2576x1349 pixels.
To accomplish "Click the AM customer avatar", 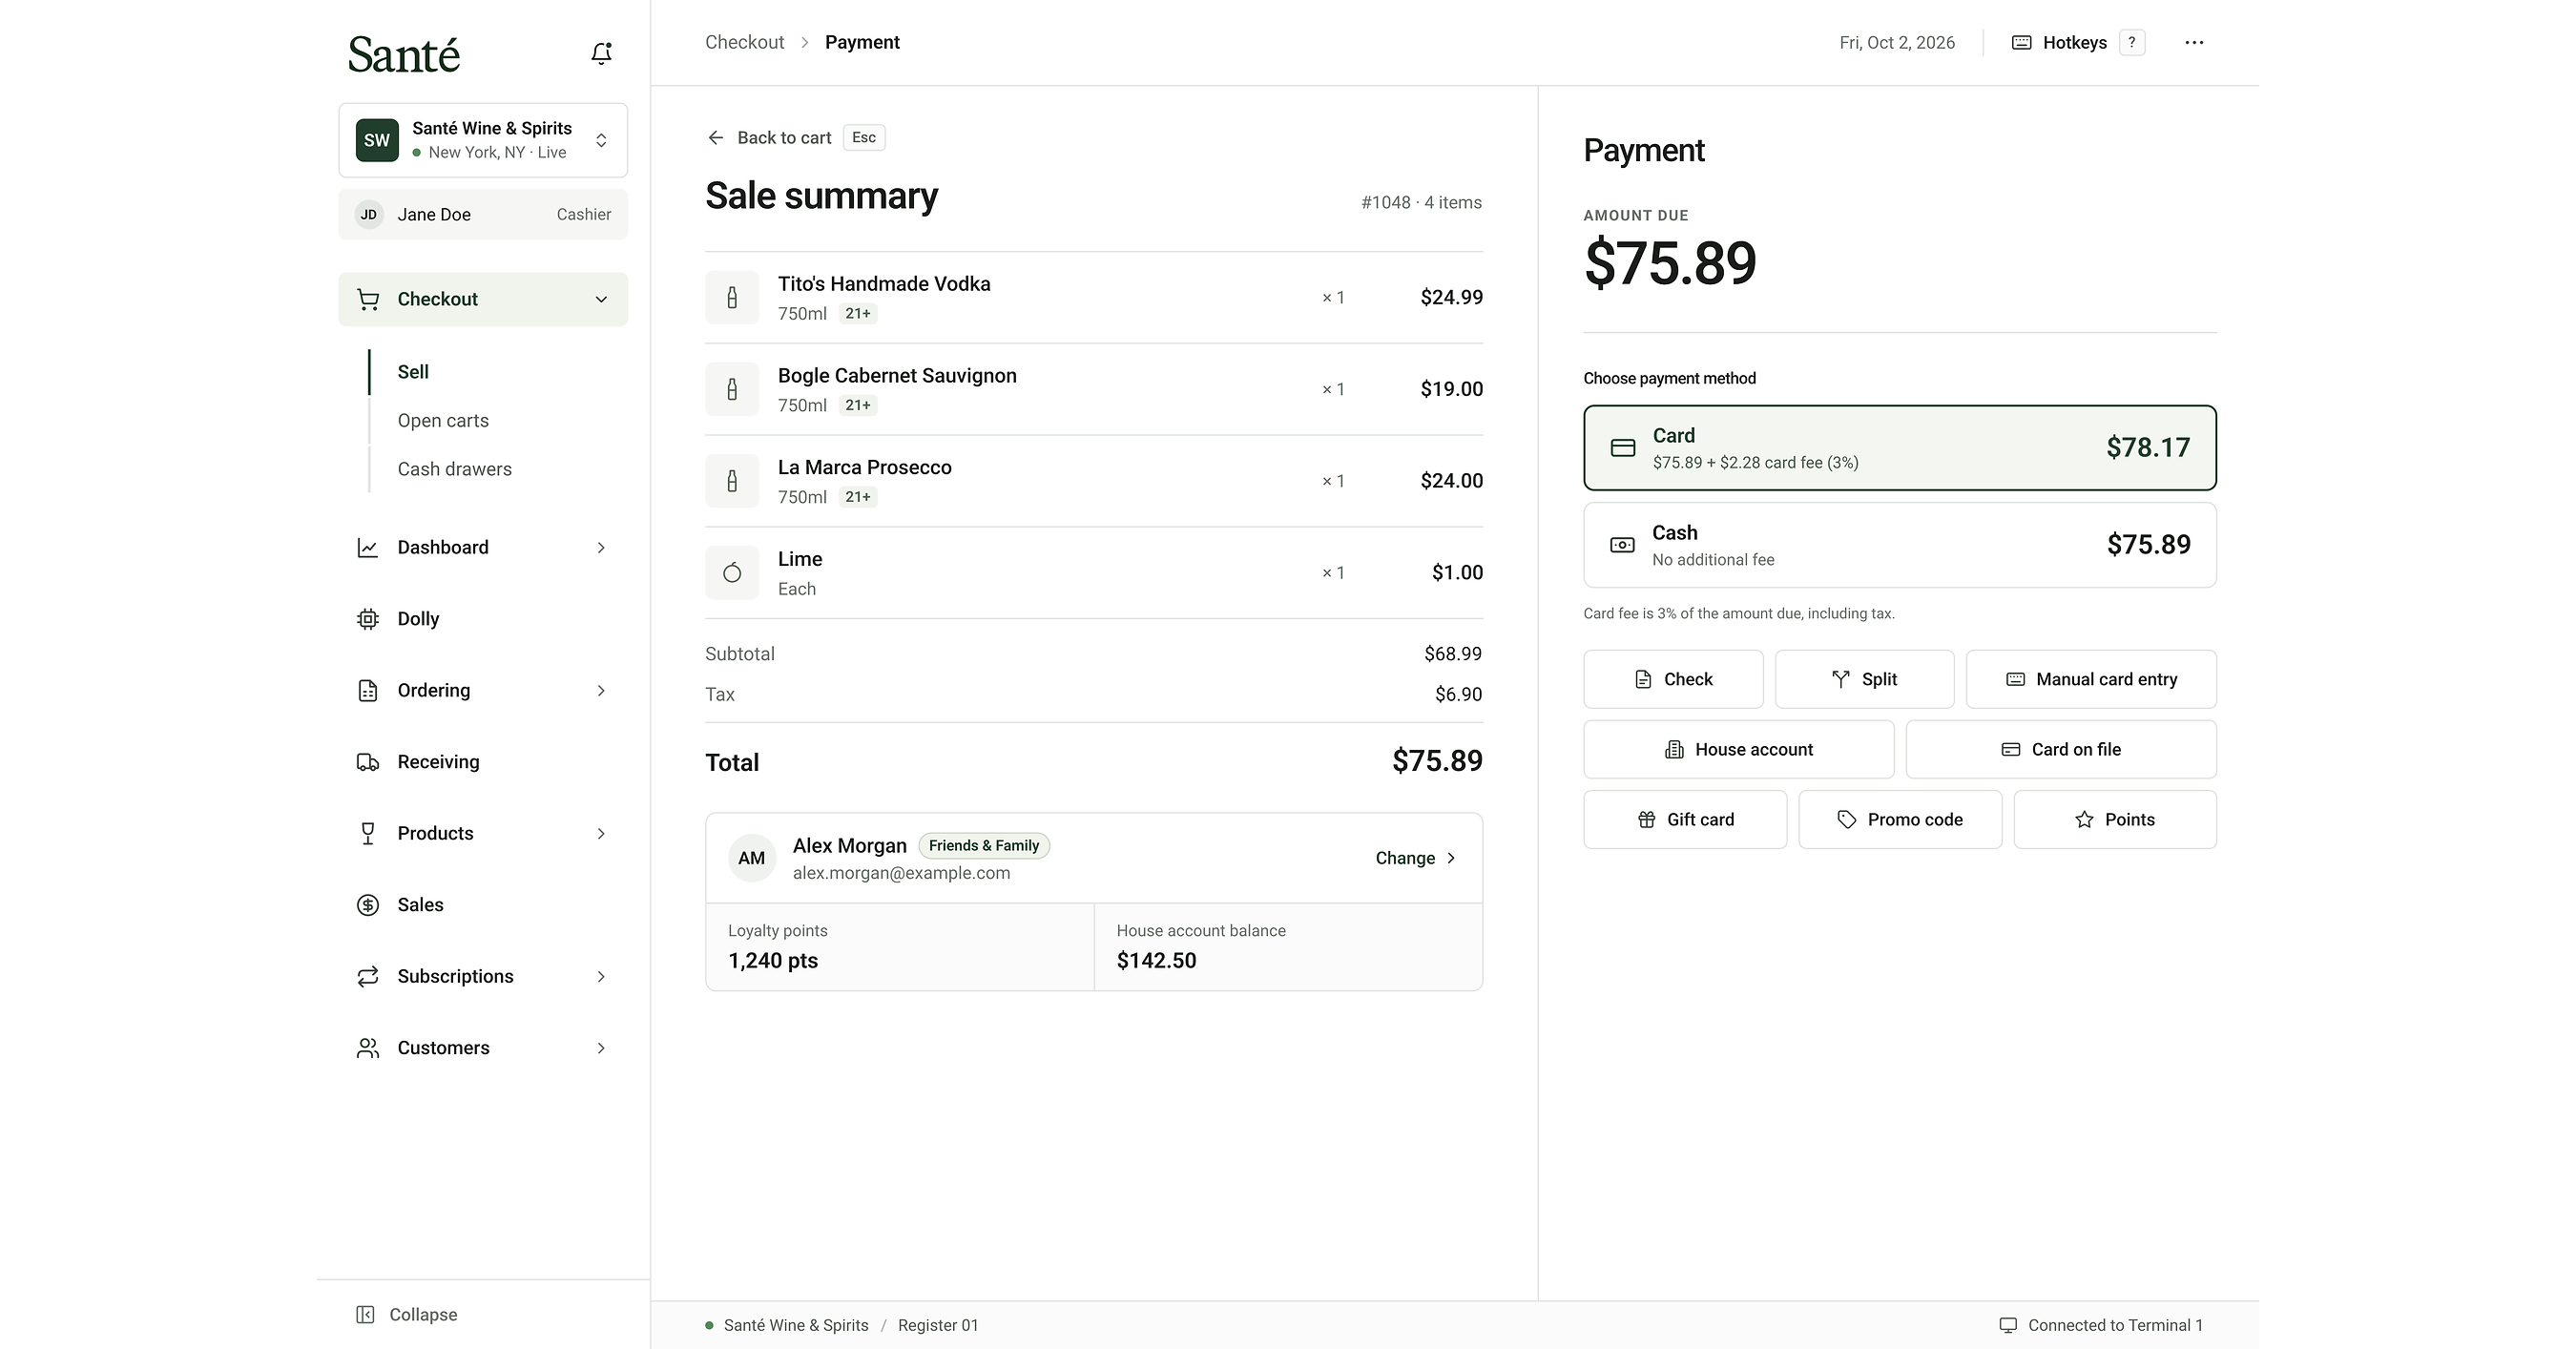I will [752, 858].
